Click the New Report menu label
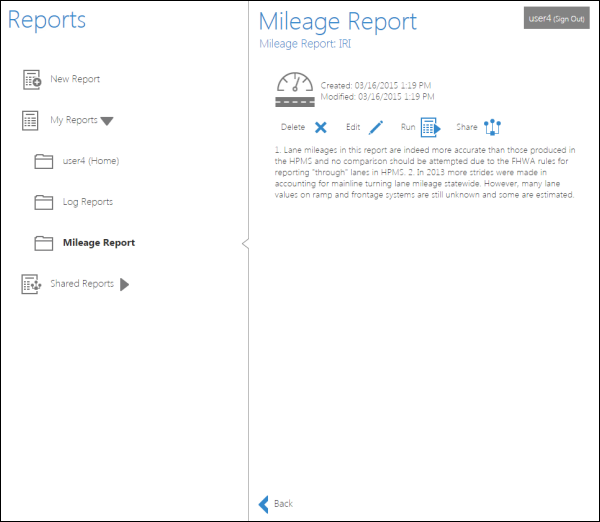The height and width of the screenshot is (522, 600). coord(75,80)
